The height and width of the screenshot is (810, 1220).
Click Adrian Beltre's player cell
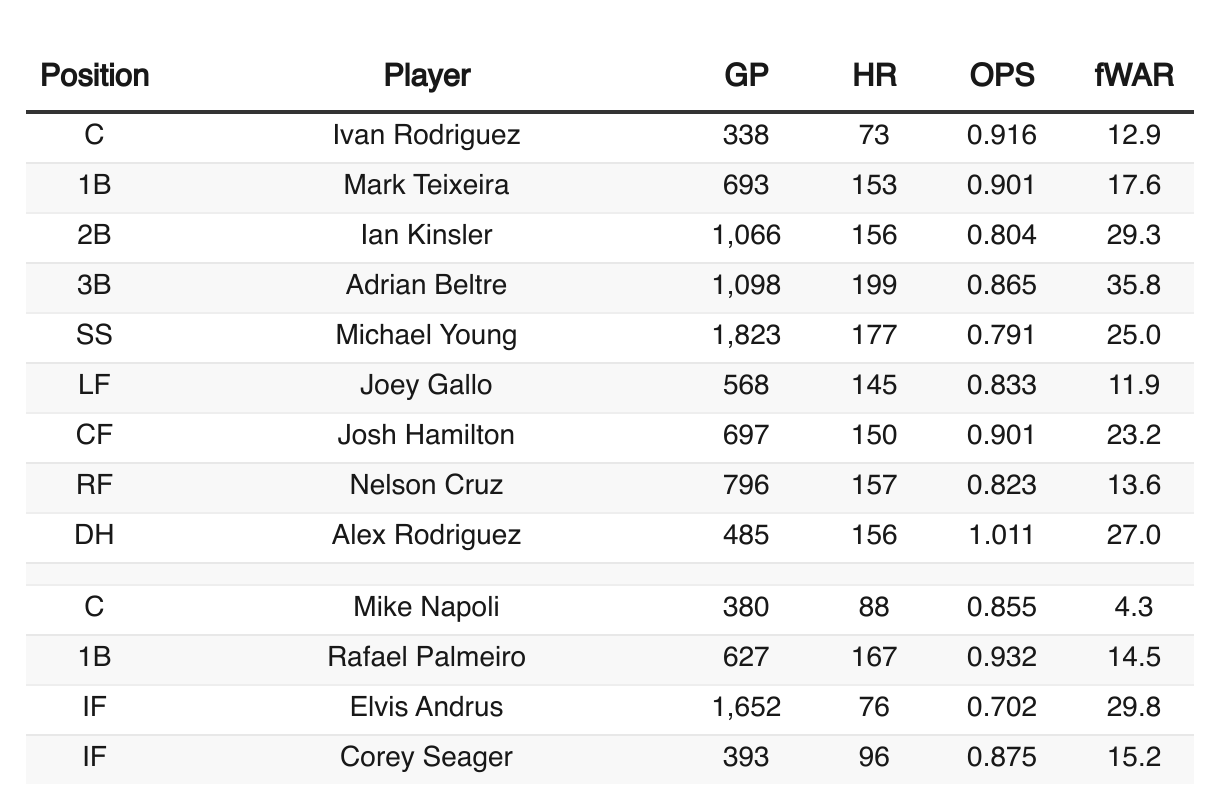click(426, 285)
